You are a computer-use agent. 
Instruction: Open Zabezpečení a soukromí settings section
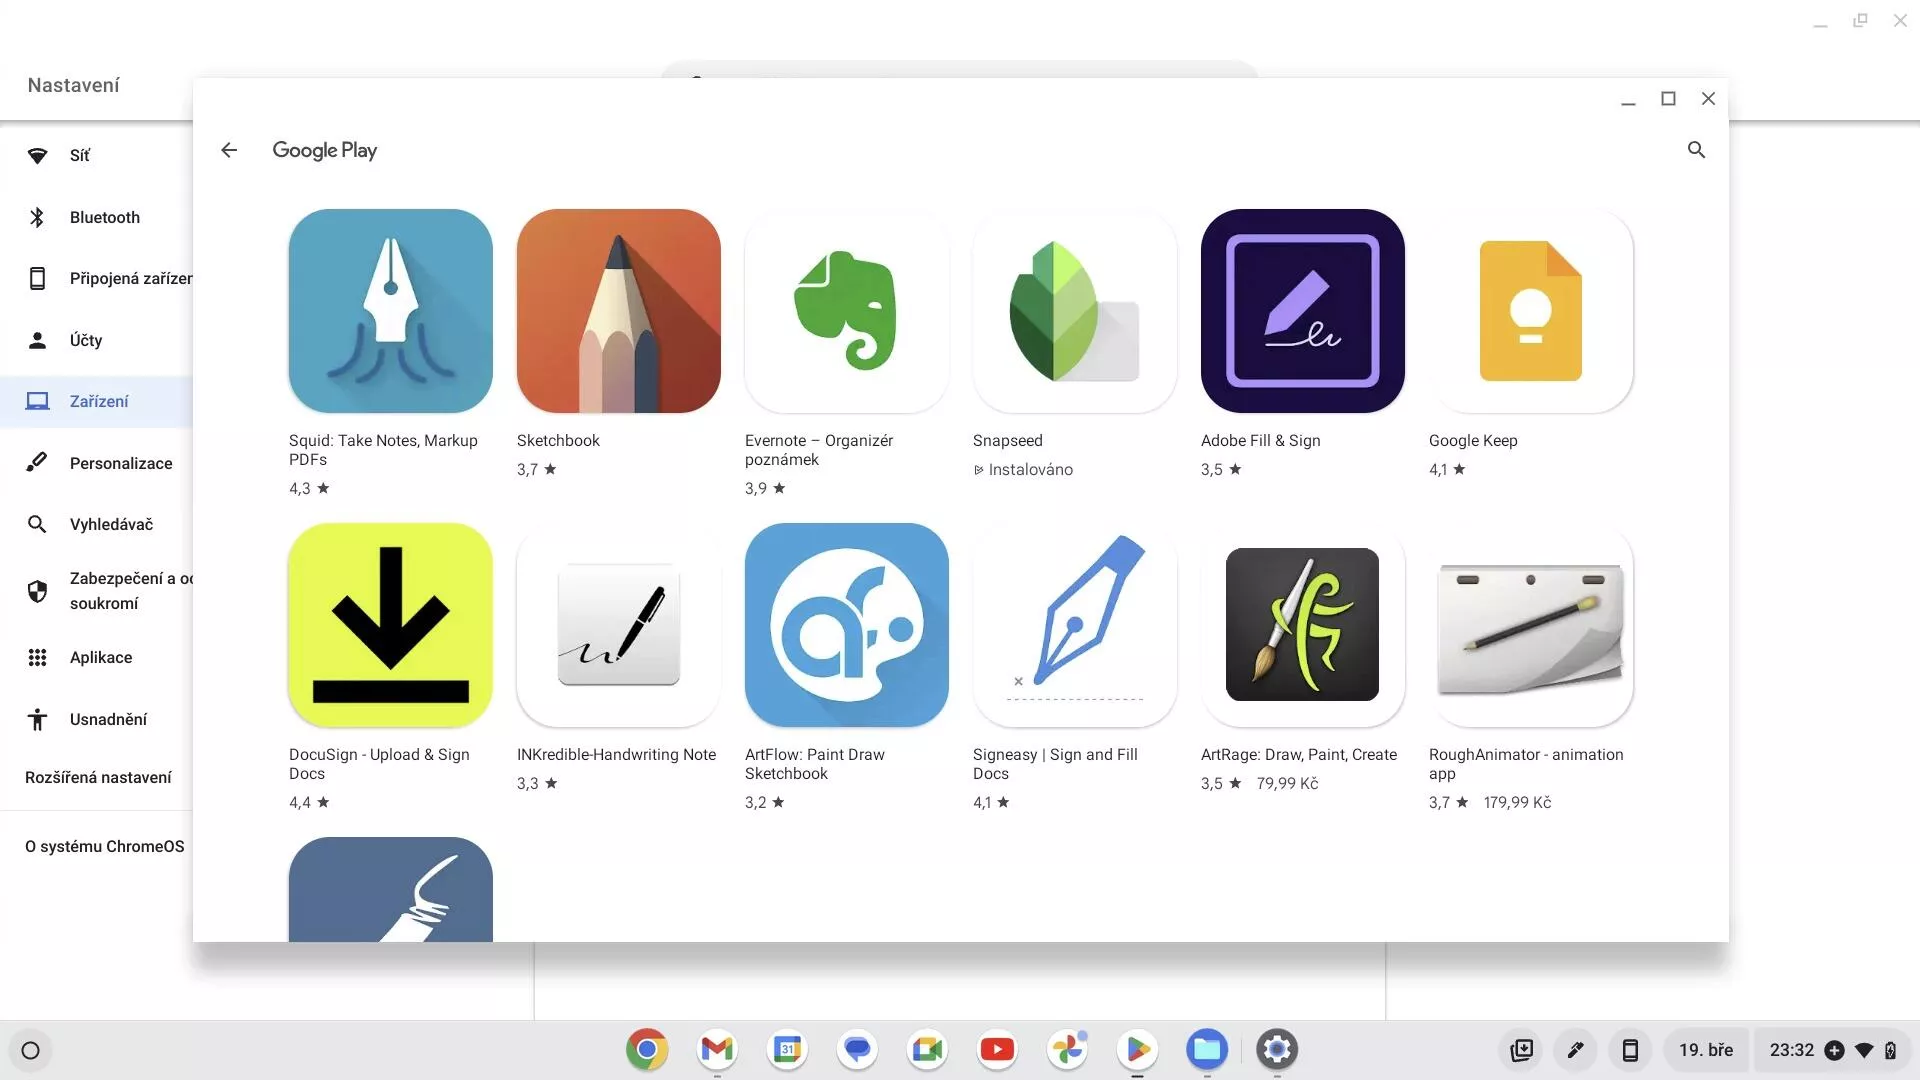pos(97,591)
